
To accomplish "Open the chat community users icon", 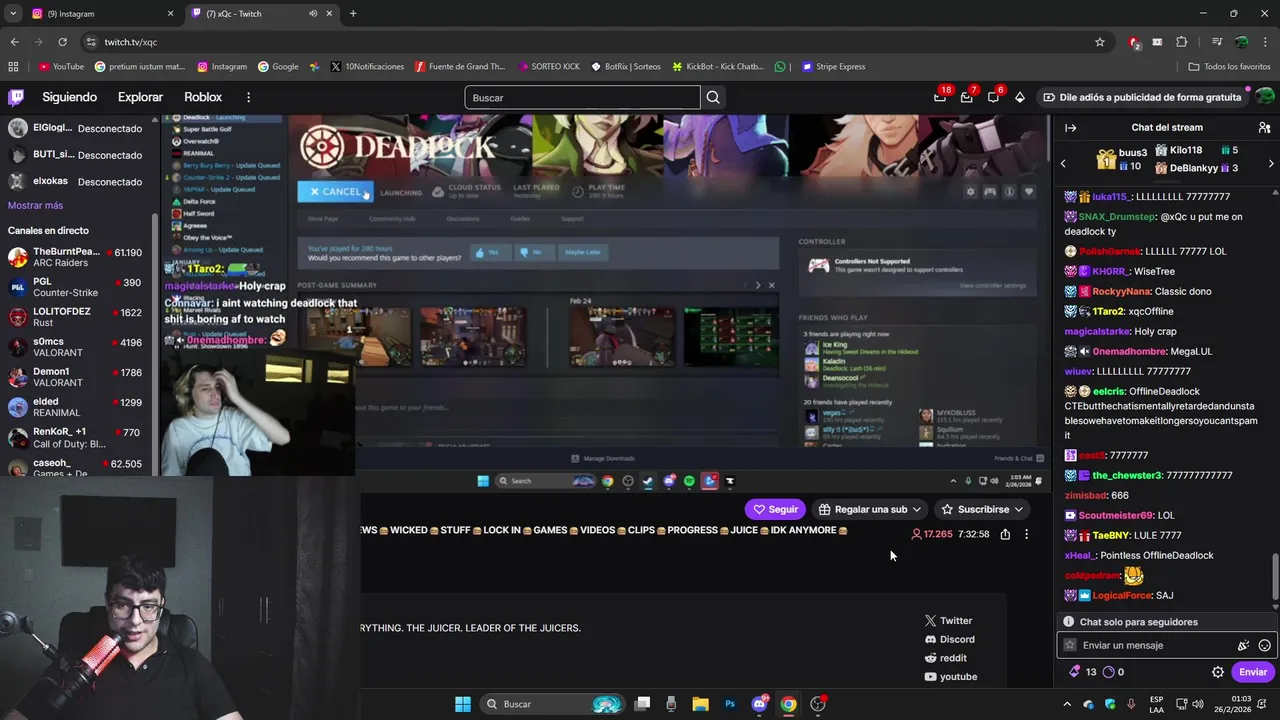I will [x=1264, y=127].
